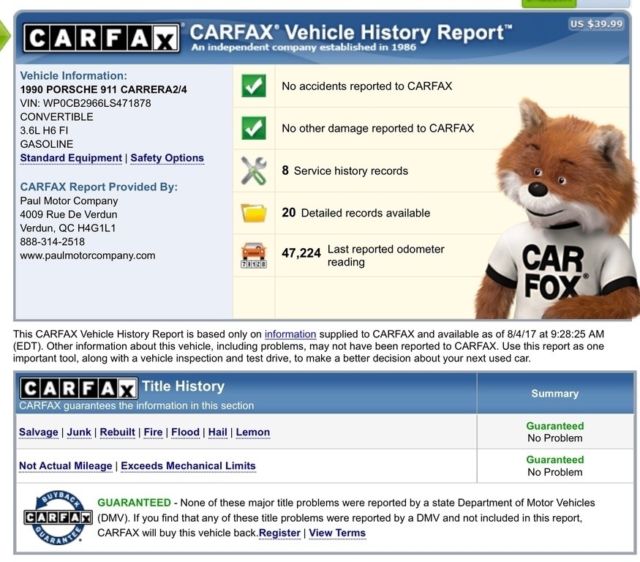Click the 3.6L H6 FI engine text
640x562 pixels.
[44, 131]
